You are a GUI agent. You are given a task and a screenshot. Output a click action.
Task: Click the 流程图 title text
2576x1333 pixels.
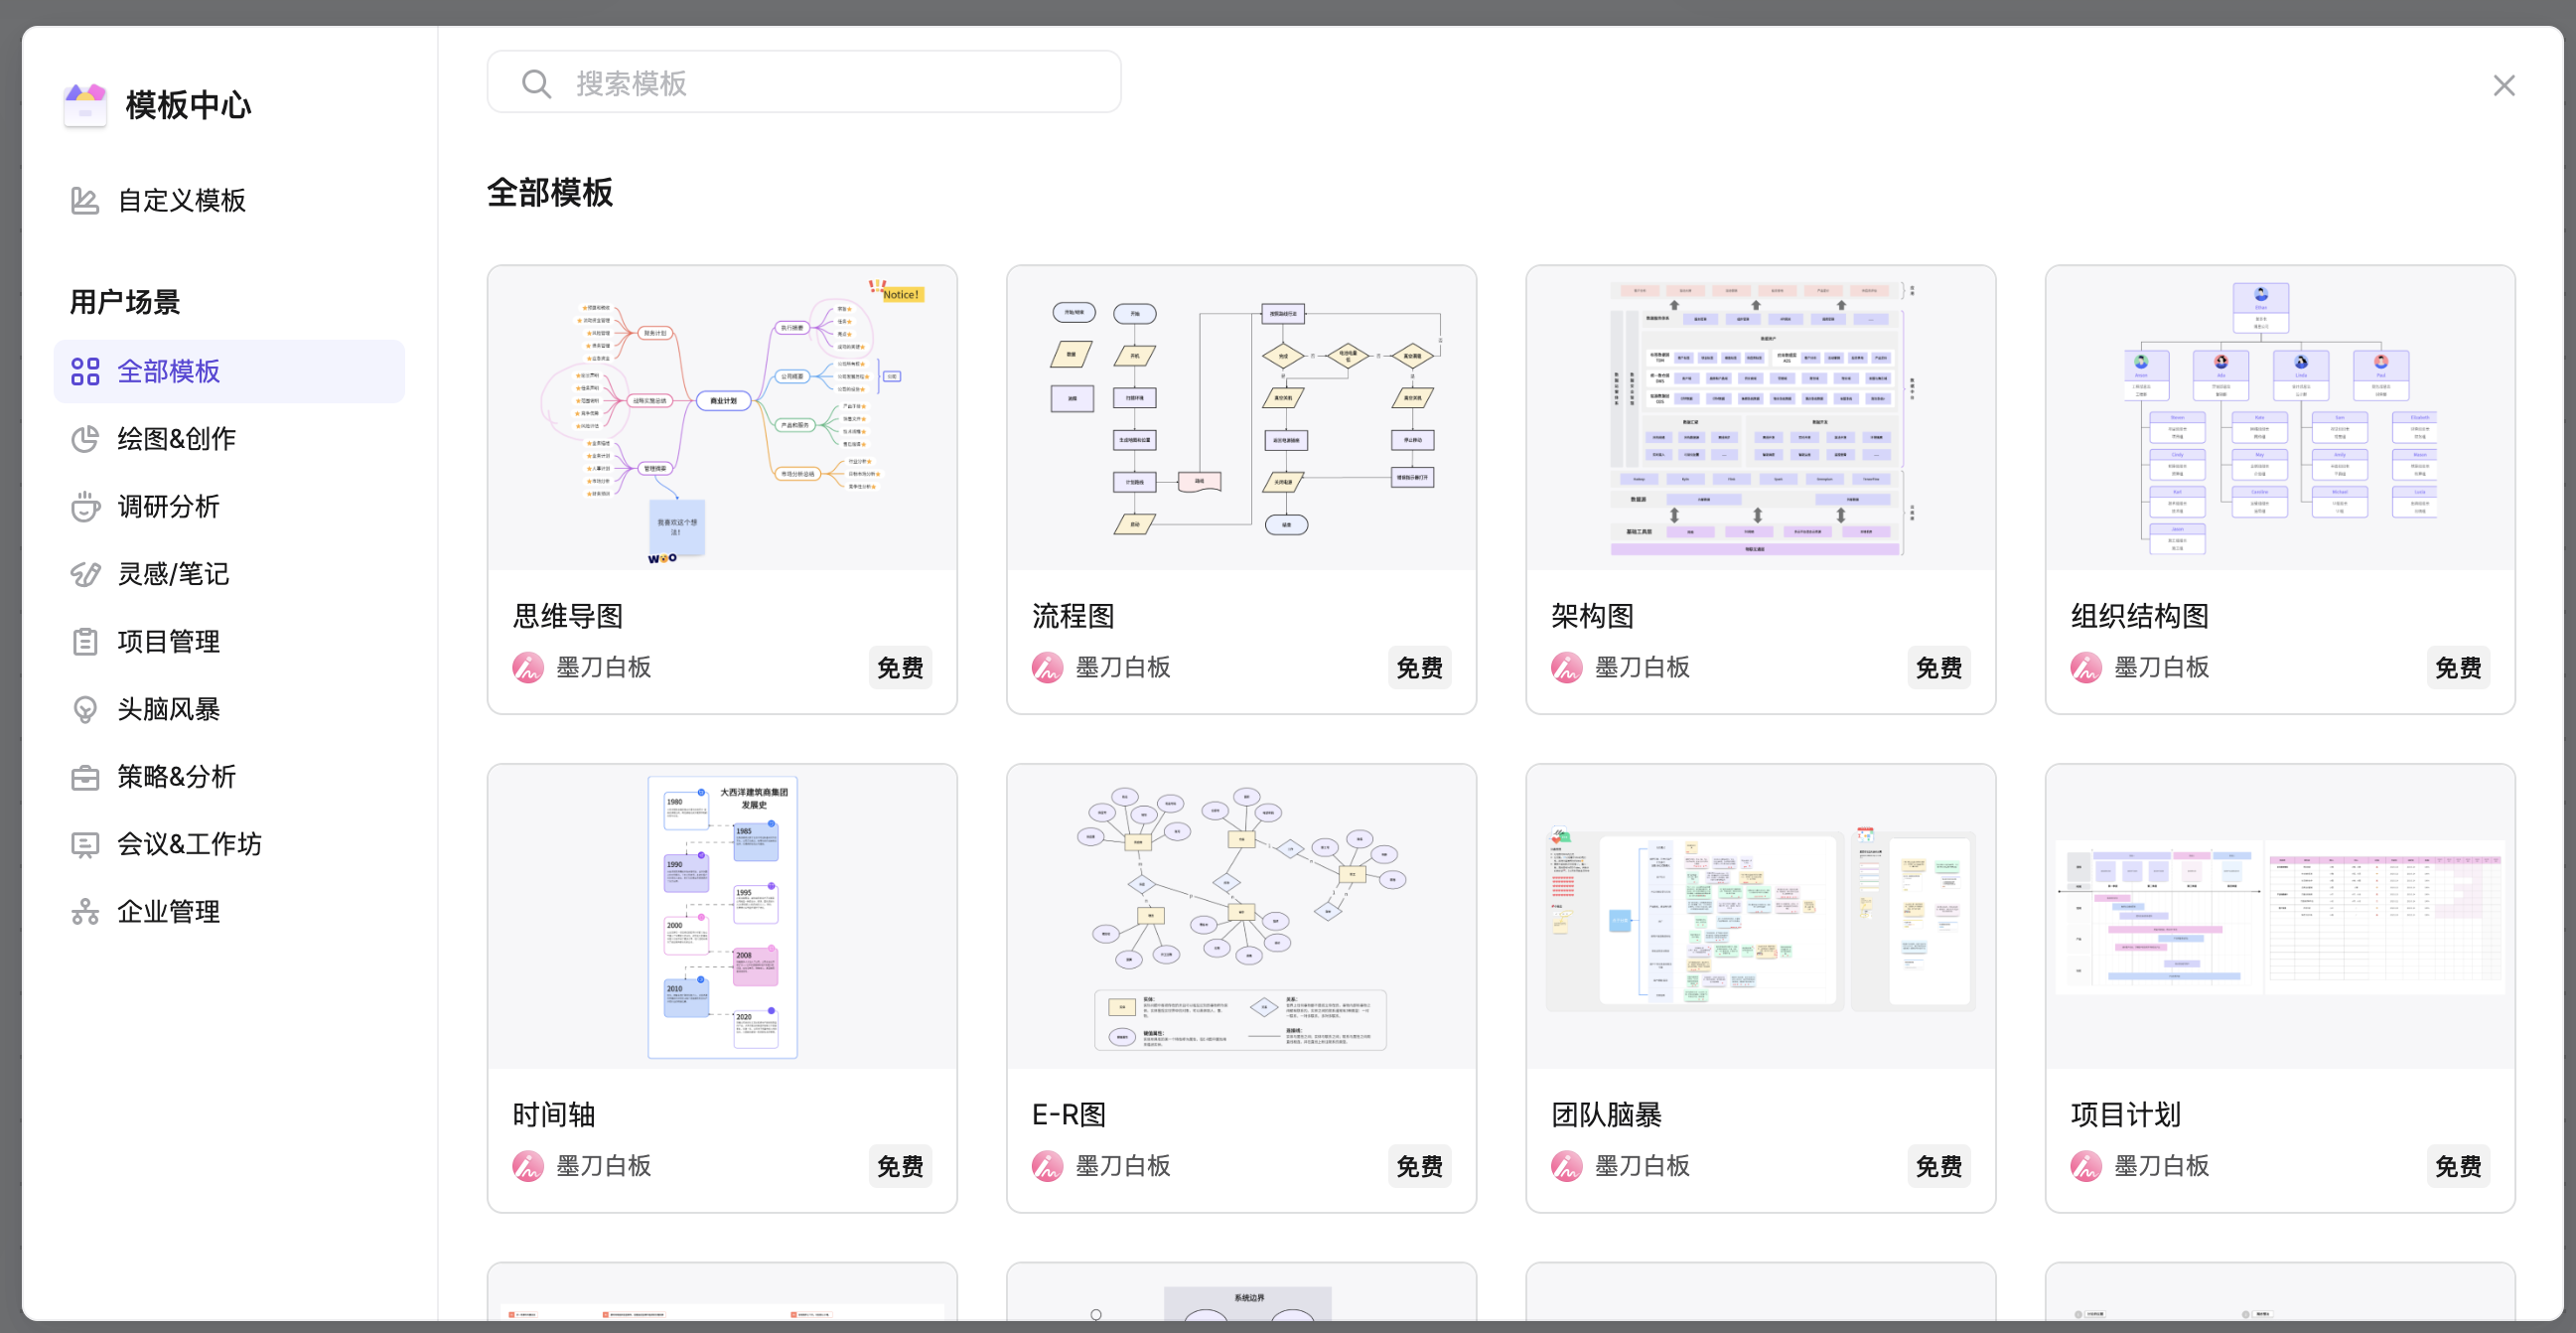point(1073,616)
